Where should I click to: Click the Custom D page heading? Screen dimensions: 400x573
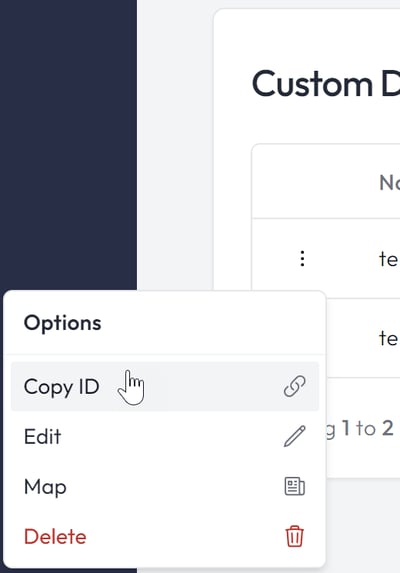(x=325, y=84)
